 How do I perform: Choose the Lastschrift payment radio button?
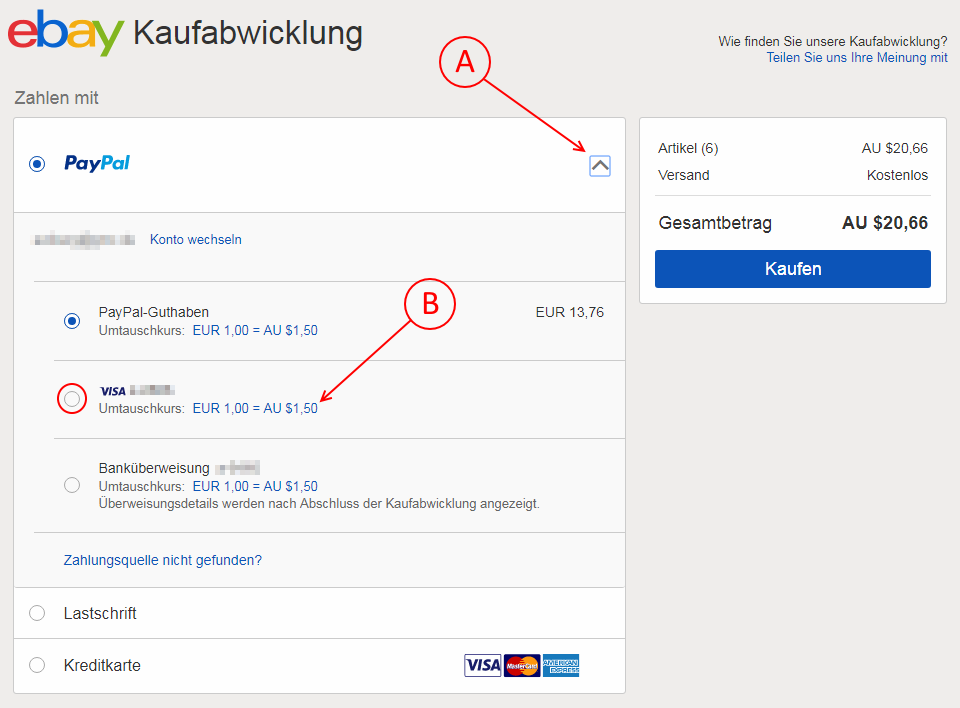38,613
